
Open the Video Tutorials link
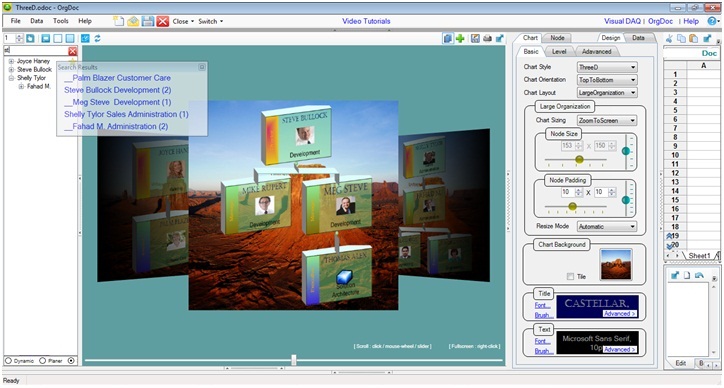click(x=366, y=21)
